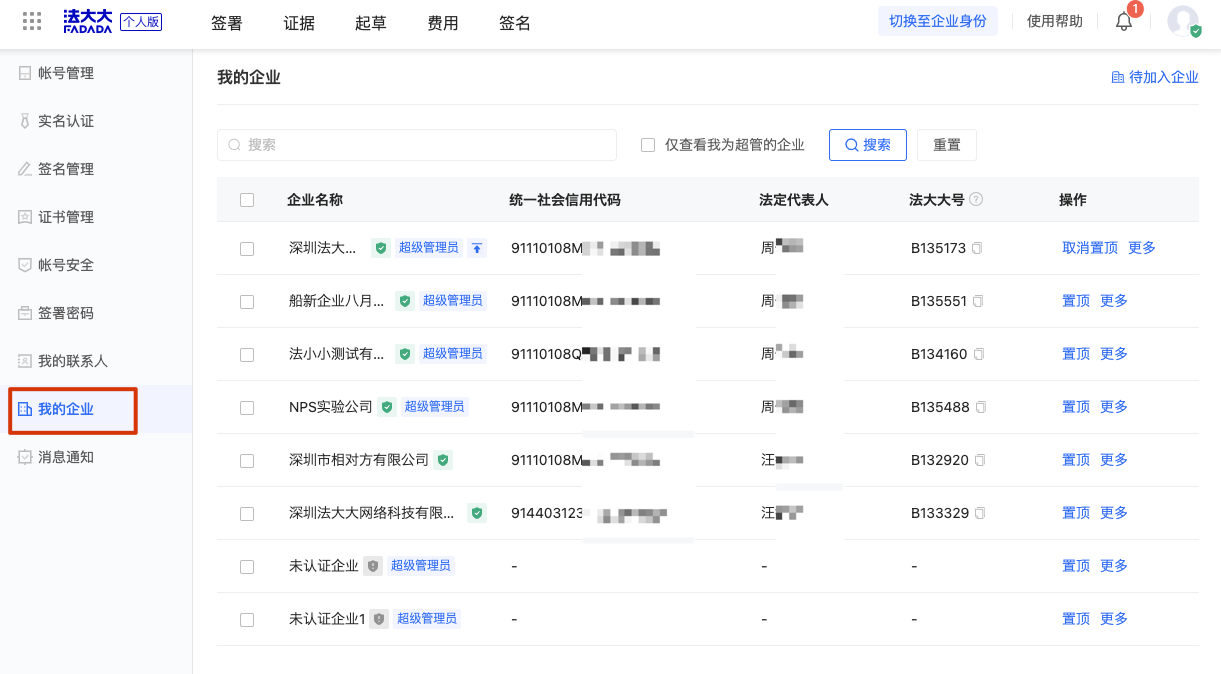The width and height of the screenshot is (1221, 674).
Task: Select the checkbox for 船新企业八月 row
Action: (247, 302)
